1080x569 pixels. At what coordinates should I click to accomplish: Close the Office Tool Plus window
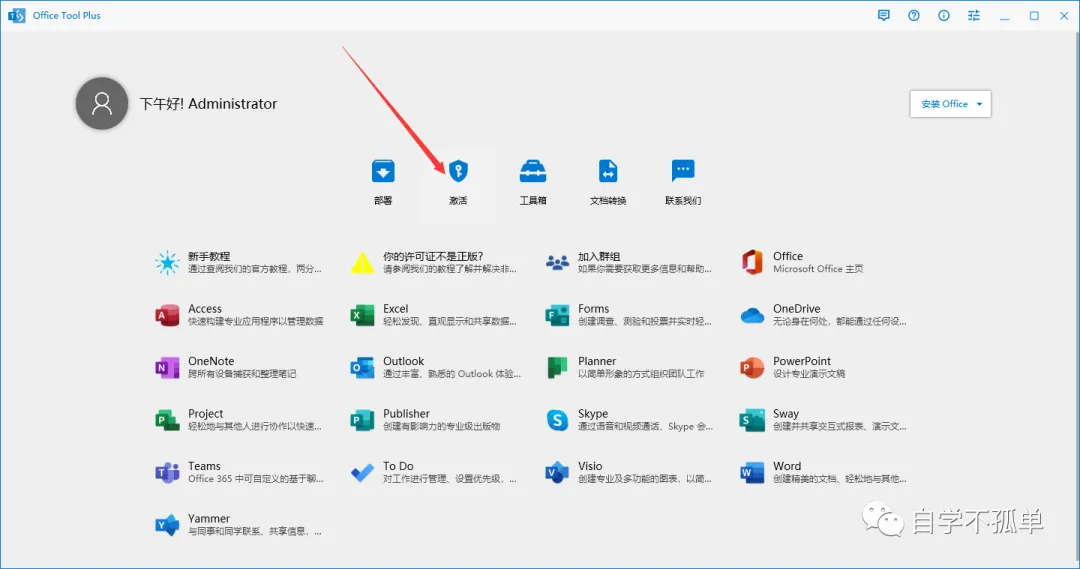(x=1064, y=15)
